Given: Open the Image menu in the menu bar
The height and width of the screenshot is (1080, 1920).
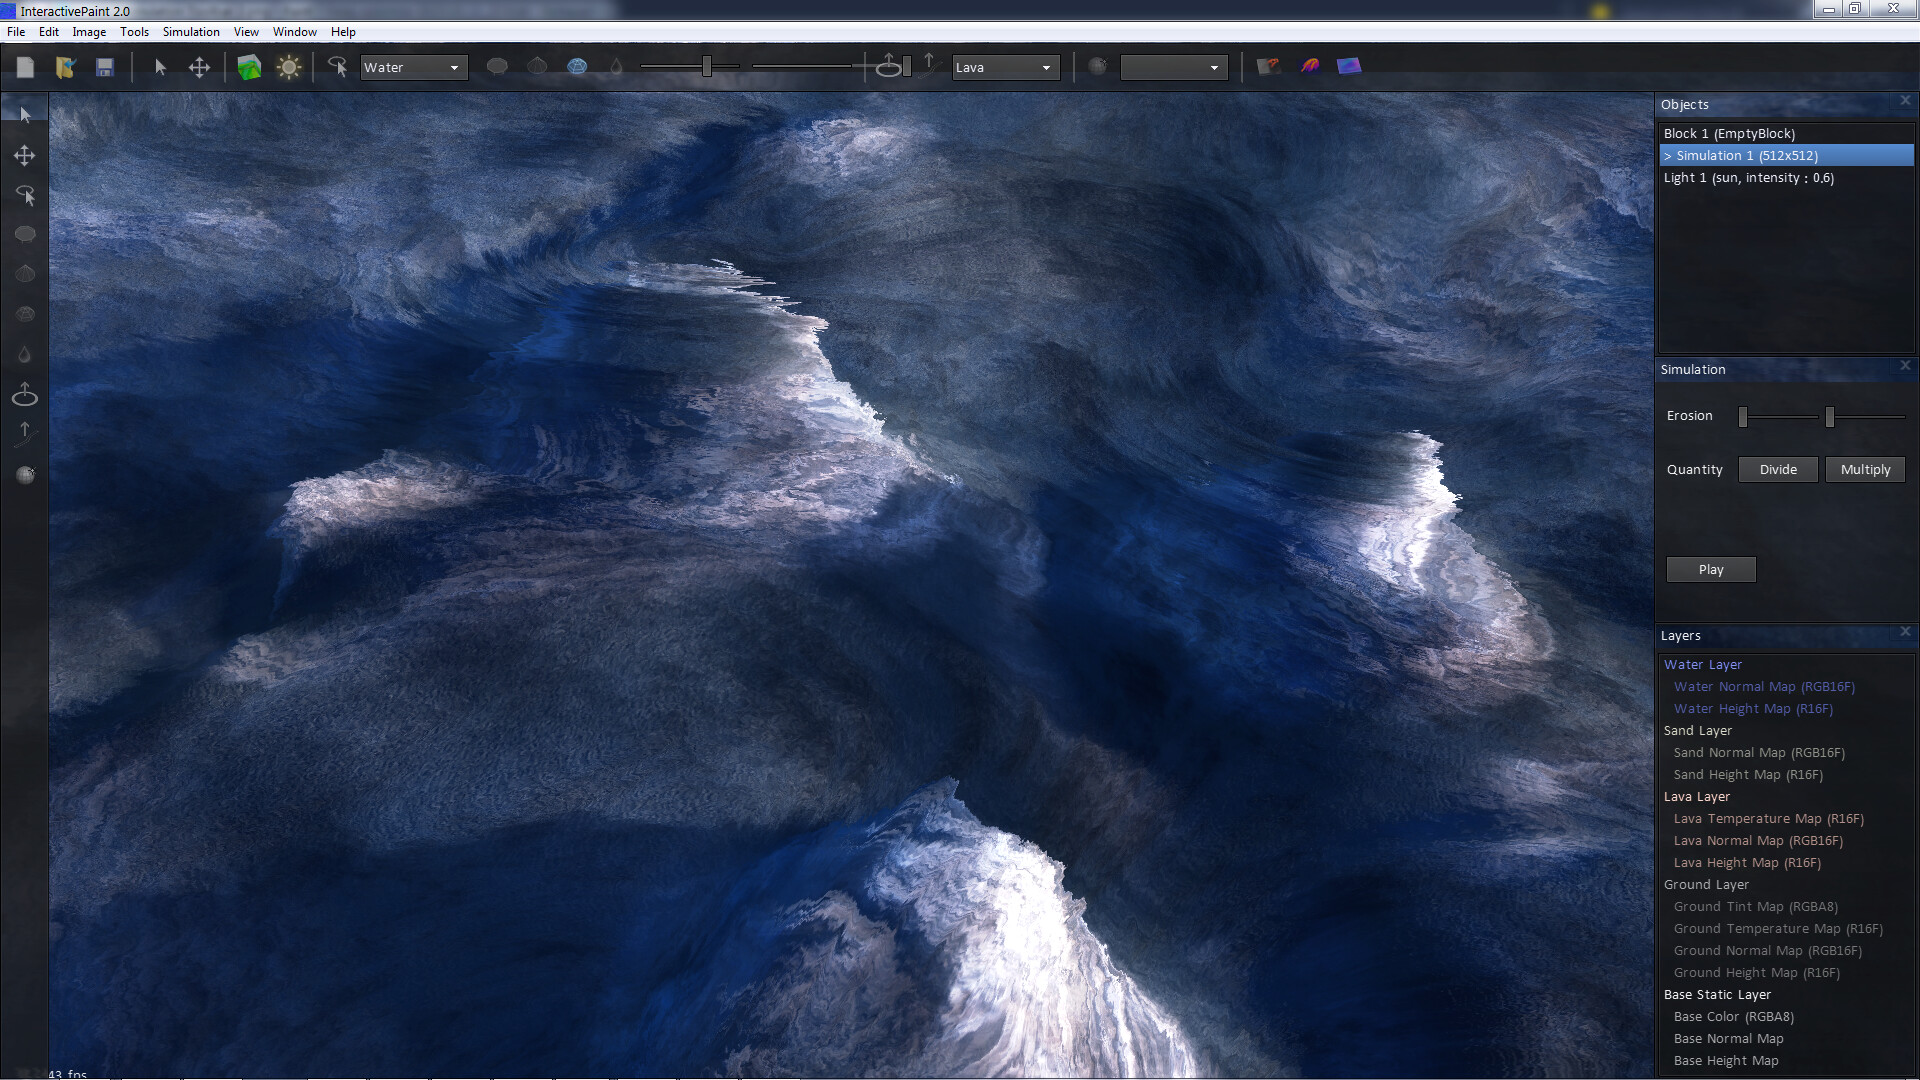Looking at the screenshot, I should pyautogui.click(x=89, y=31).
